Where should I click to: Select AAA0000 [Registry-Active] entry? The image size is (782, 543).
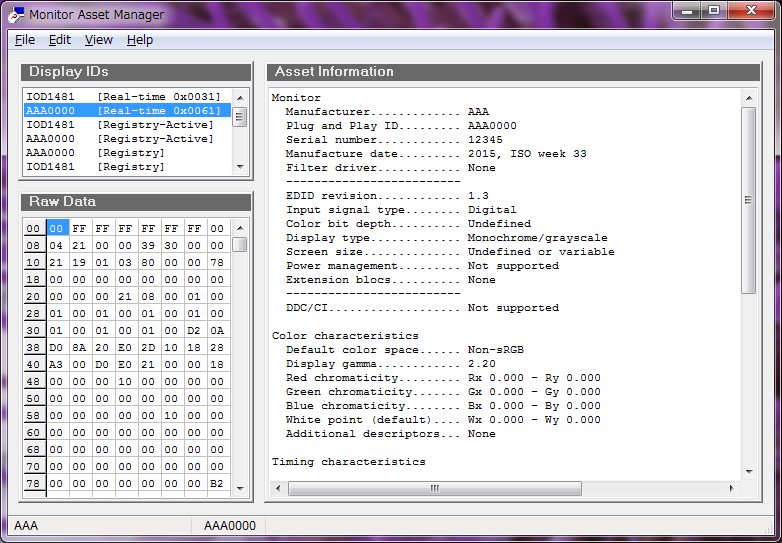click(127, 139)
